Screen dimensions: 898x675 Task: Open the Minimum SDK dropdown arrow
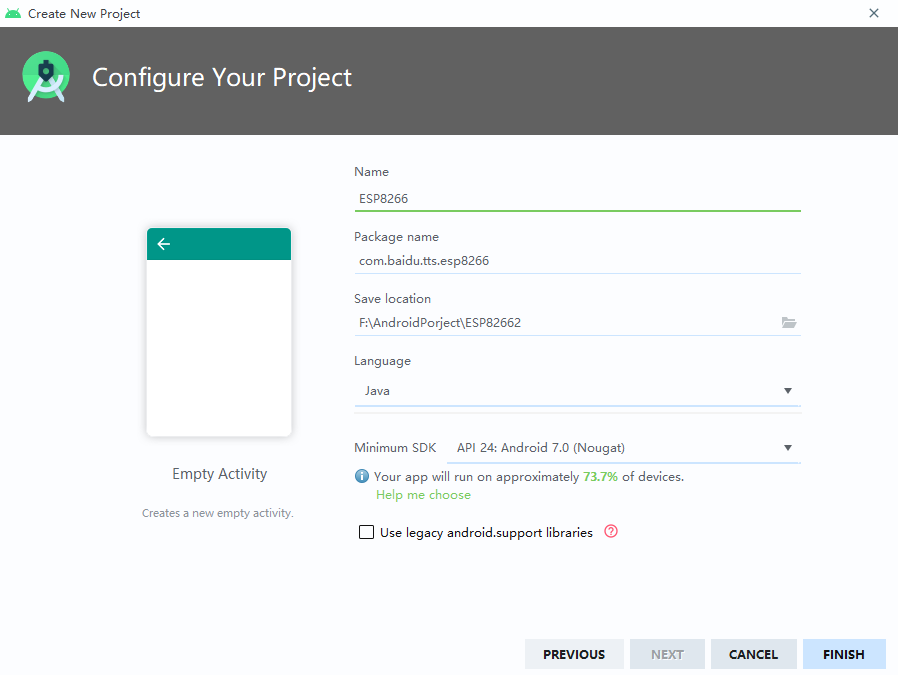(x=787, y=448)
